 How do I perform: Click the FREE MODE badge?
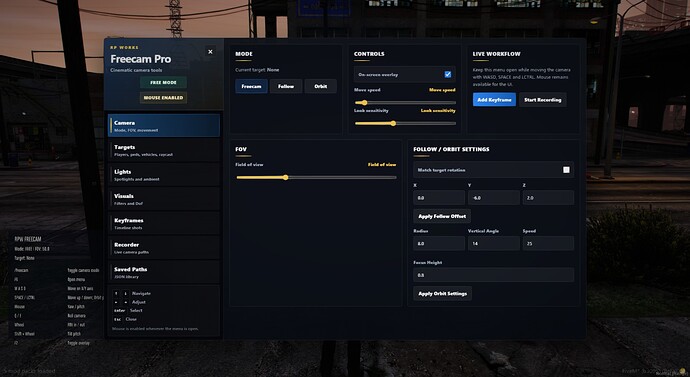point(163,82)
